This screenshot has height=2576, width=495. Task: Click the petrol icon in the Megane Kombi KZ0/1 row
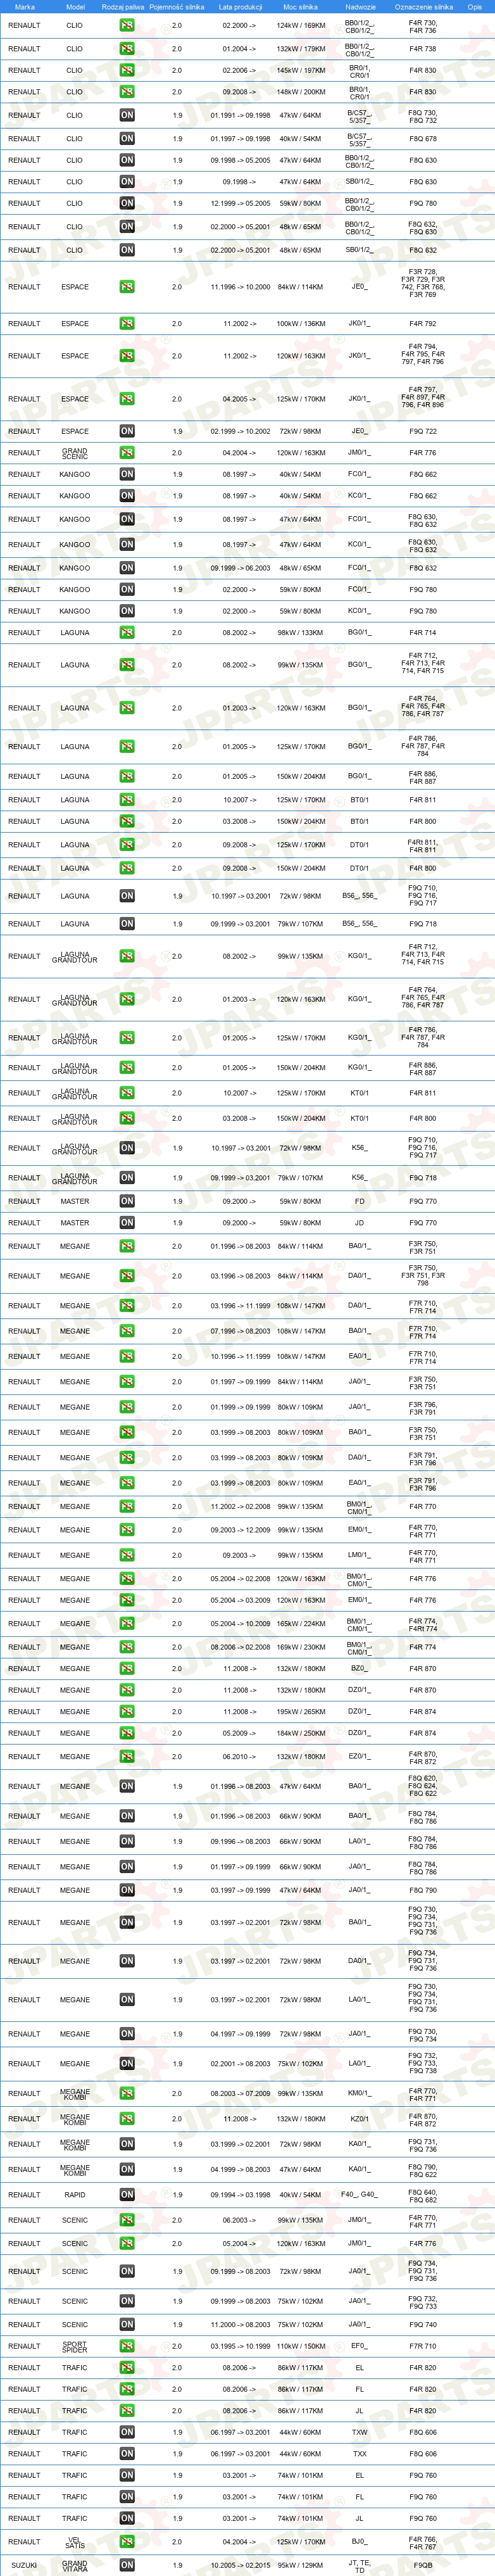click(127, 2118)
